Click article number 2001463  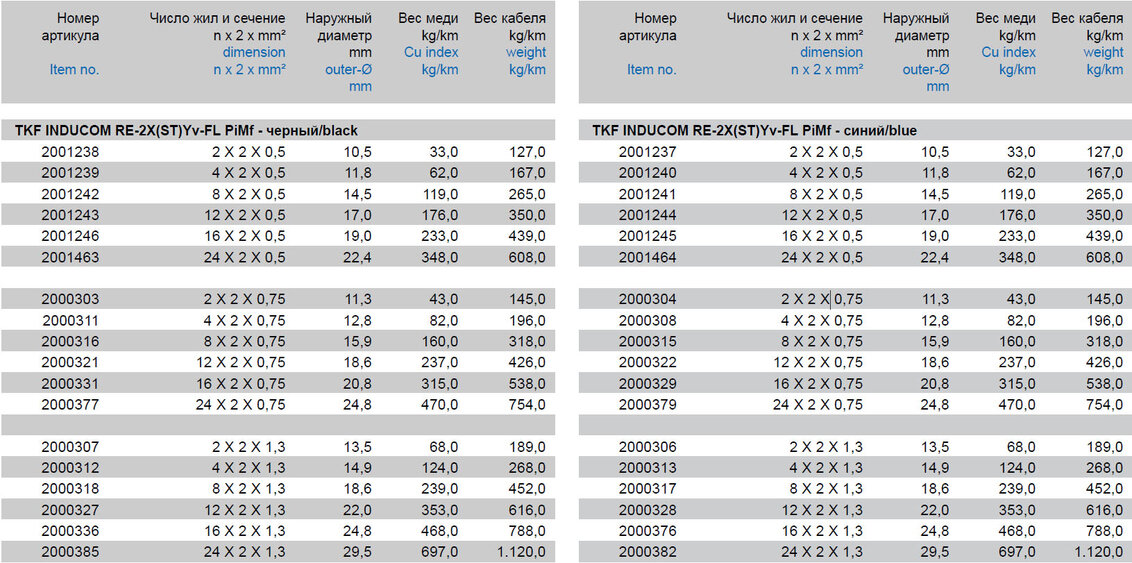pyautogui.click(x=70, y=257)
